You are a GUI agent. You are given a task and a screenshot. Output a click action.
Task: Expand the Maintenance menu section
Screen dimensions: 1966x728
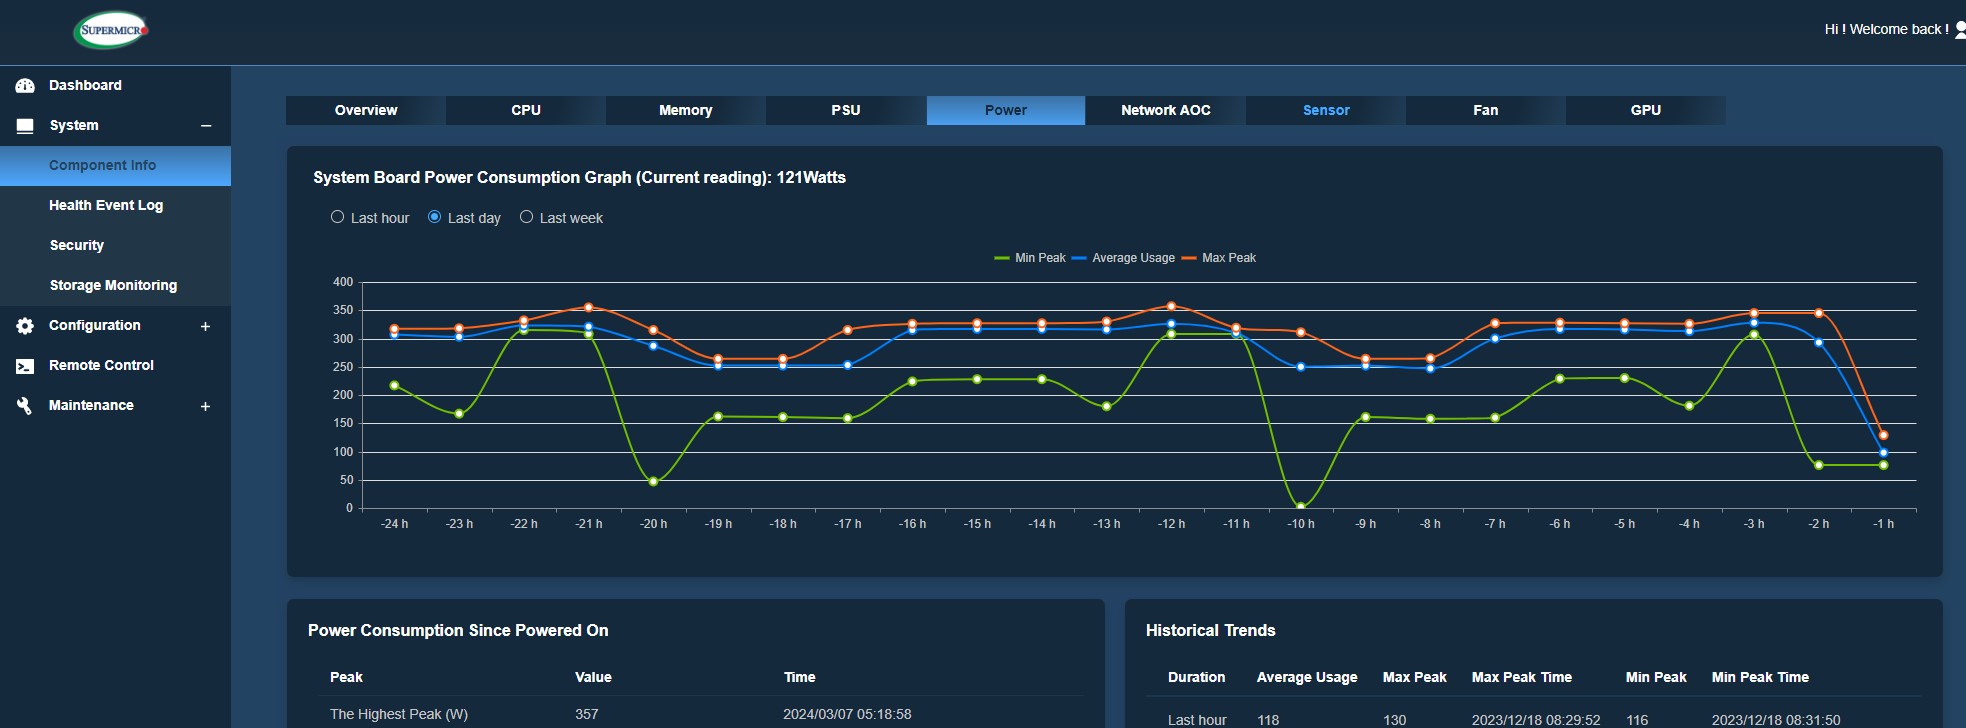pyautogui.click(x=205, y=406)
